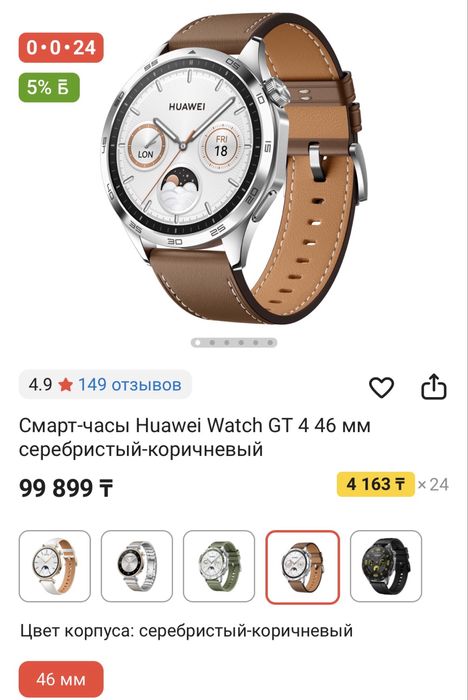The image size is (468, 700).
Task: Tap the ×24 installment months label
Action: coord(433,484)
